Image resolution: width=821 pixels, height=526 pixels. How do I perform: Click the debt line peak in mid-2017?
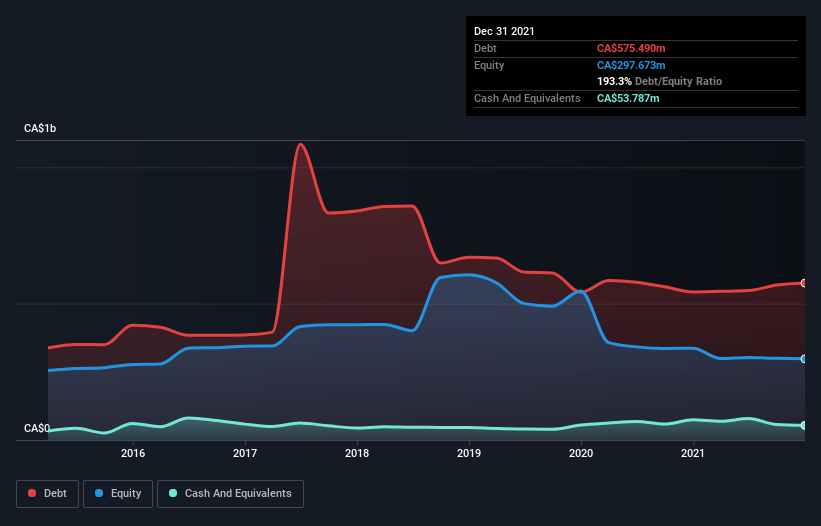301,144
